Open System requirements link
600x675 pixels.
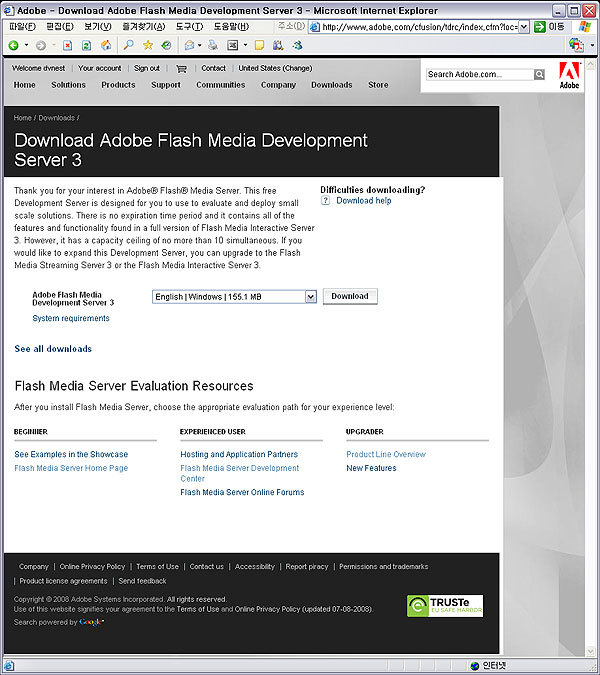tap(71, 318)
